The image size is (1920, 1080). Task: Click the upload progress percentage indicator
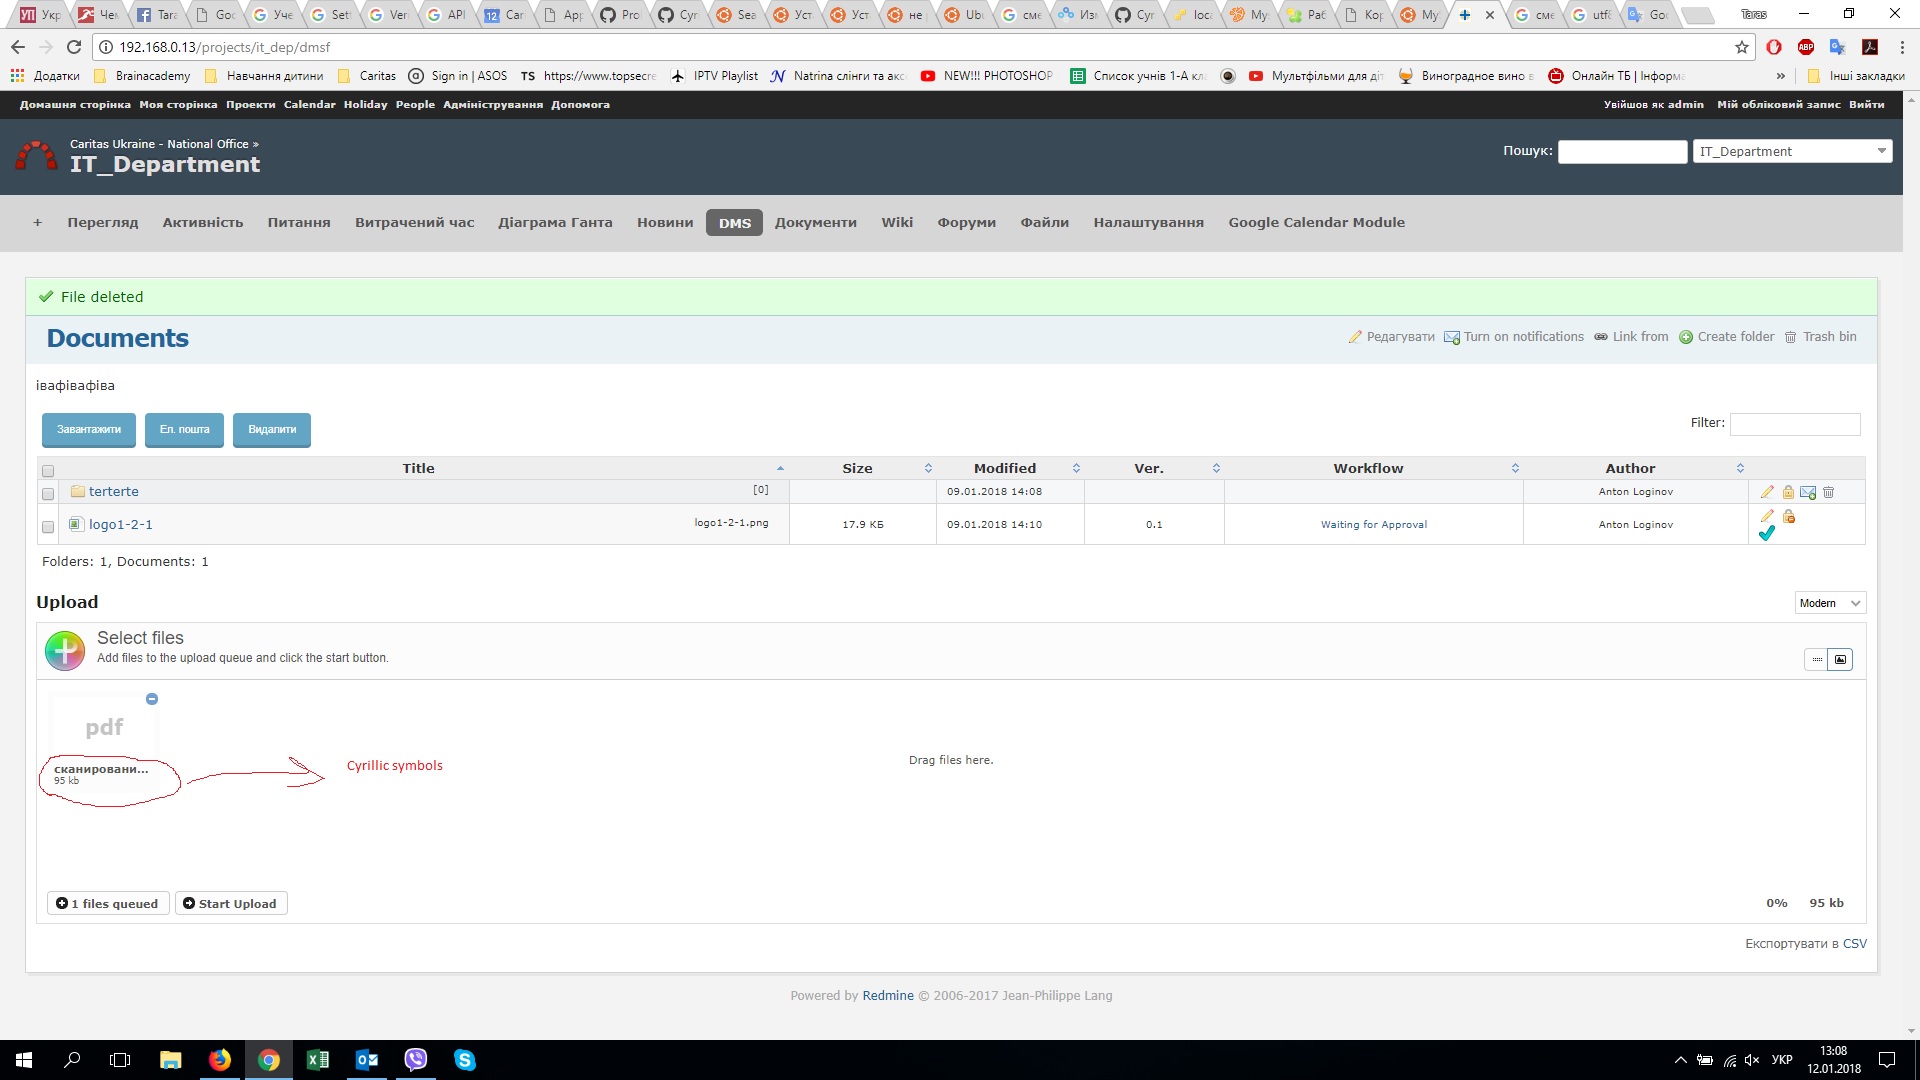tap(1778, 902)
